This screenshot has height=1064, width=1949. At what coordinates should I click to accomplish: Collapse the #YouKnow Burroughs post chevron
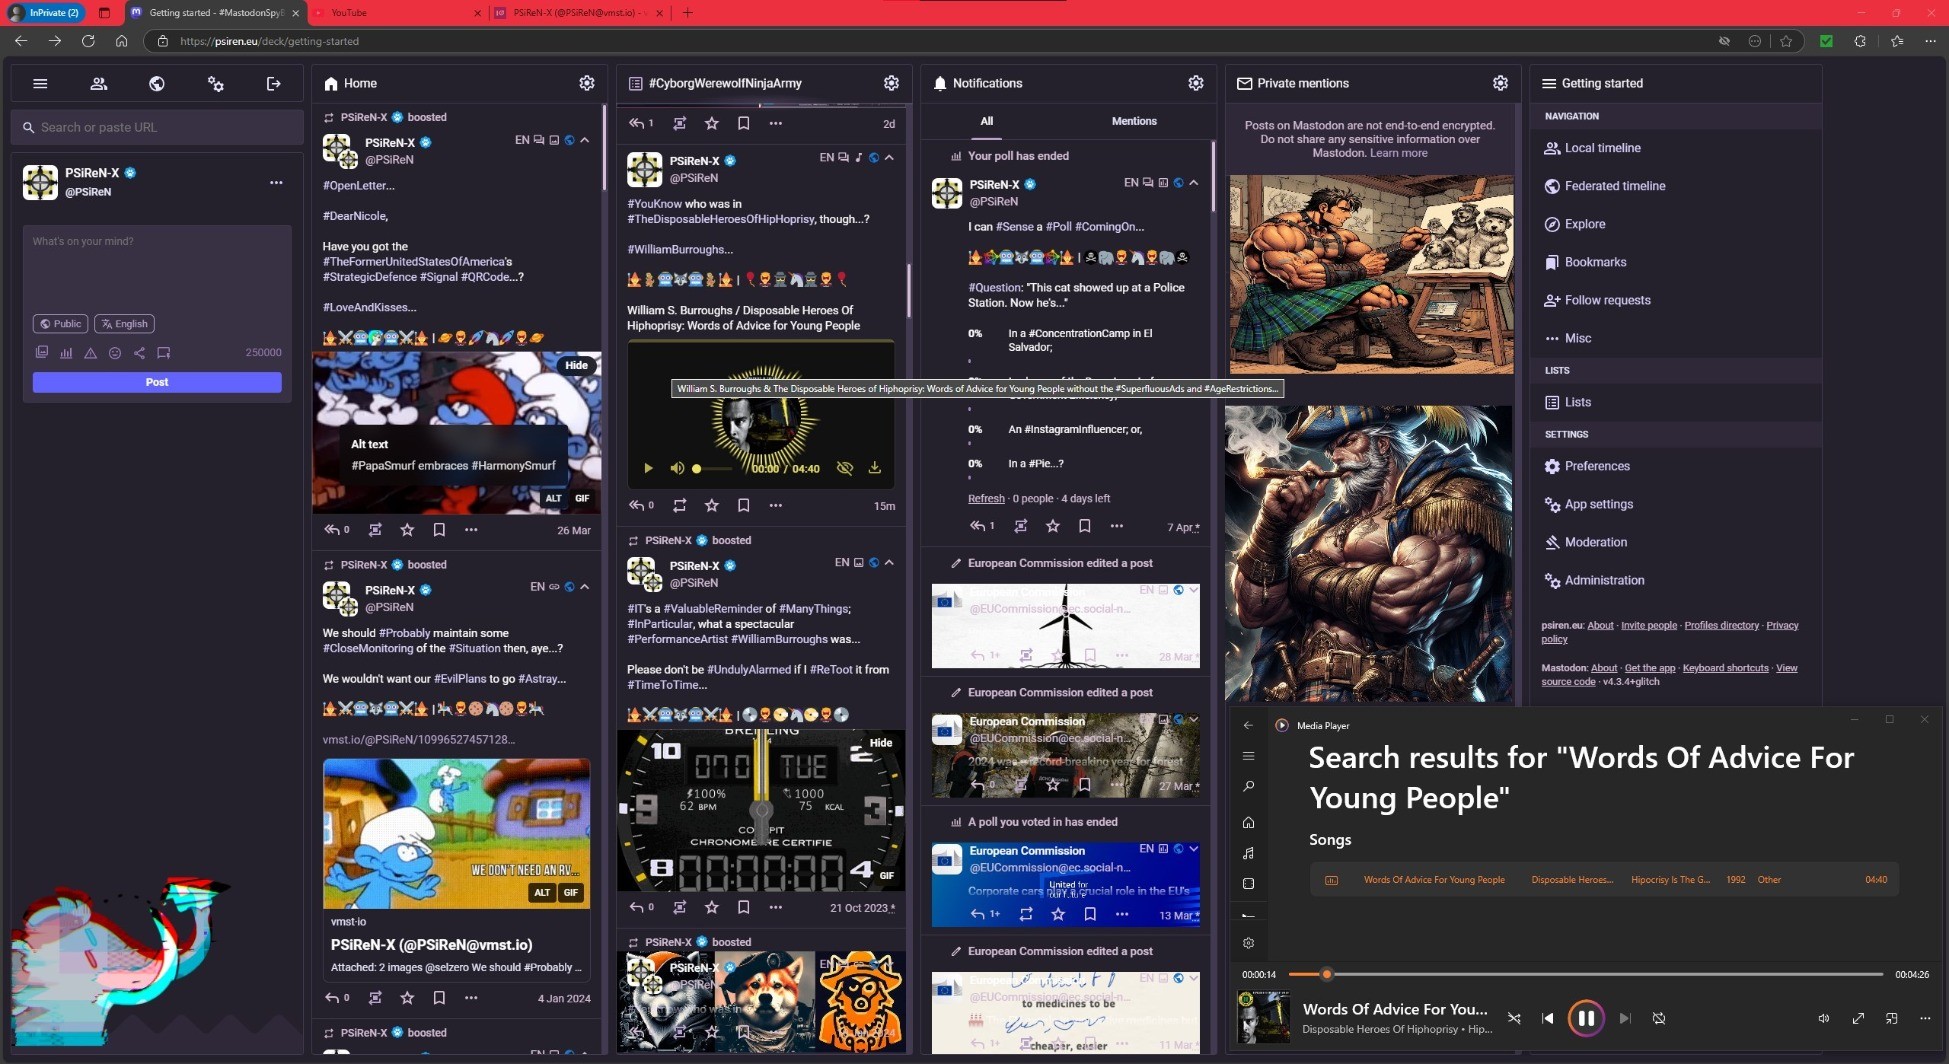point(889,157)
